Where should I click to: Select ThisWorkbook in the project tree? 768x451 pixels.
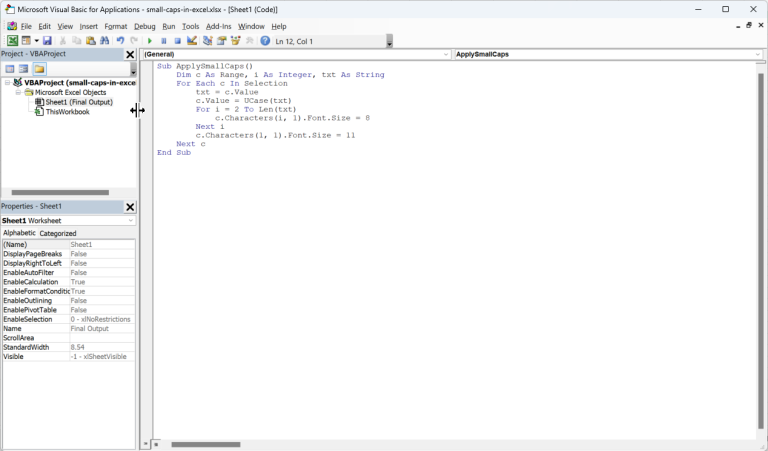point(67,112)
